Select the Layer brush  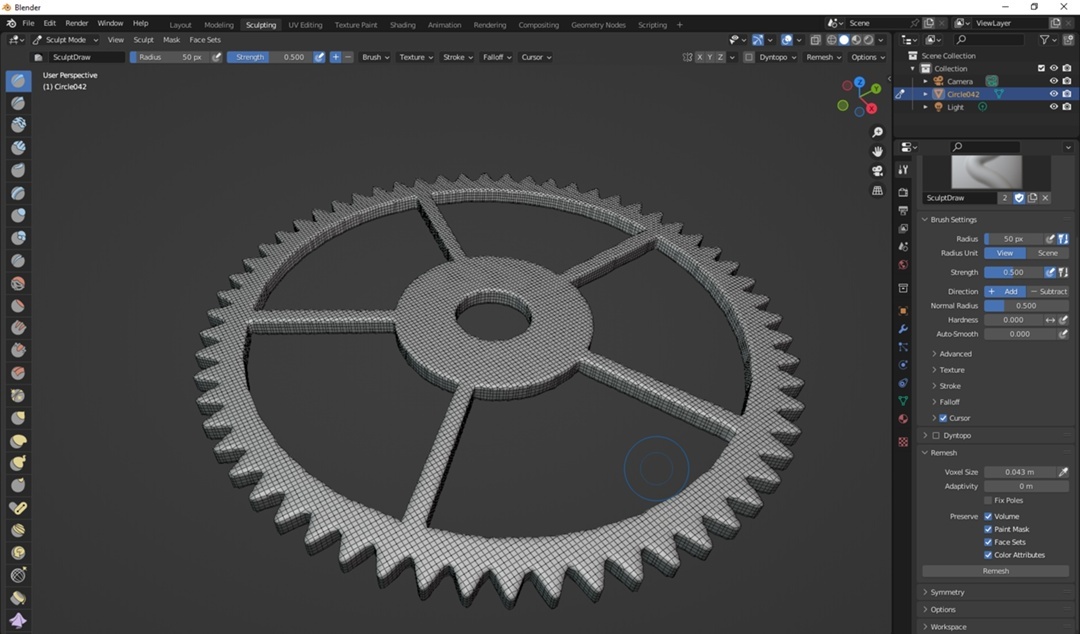click(19, 193)
